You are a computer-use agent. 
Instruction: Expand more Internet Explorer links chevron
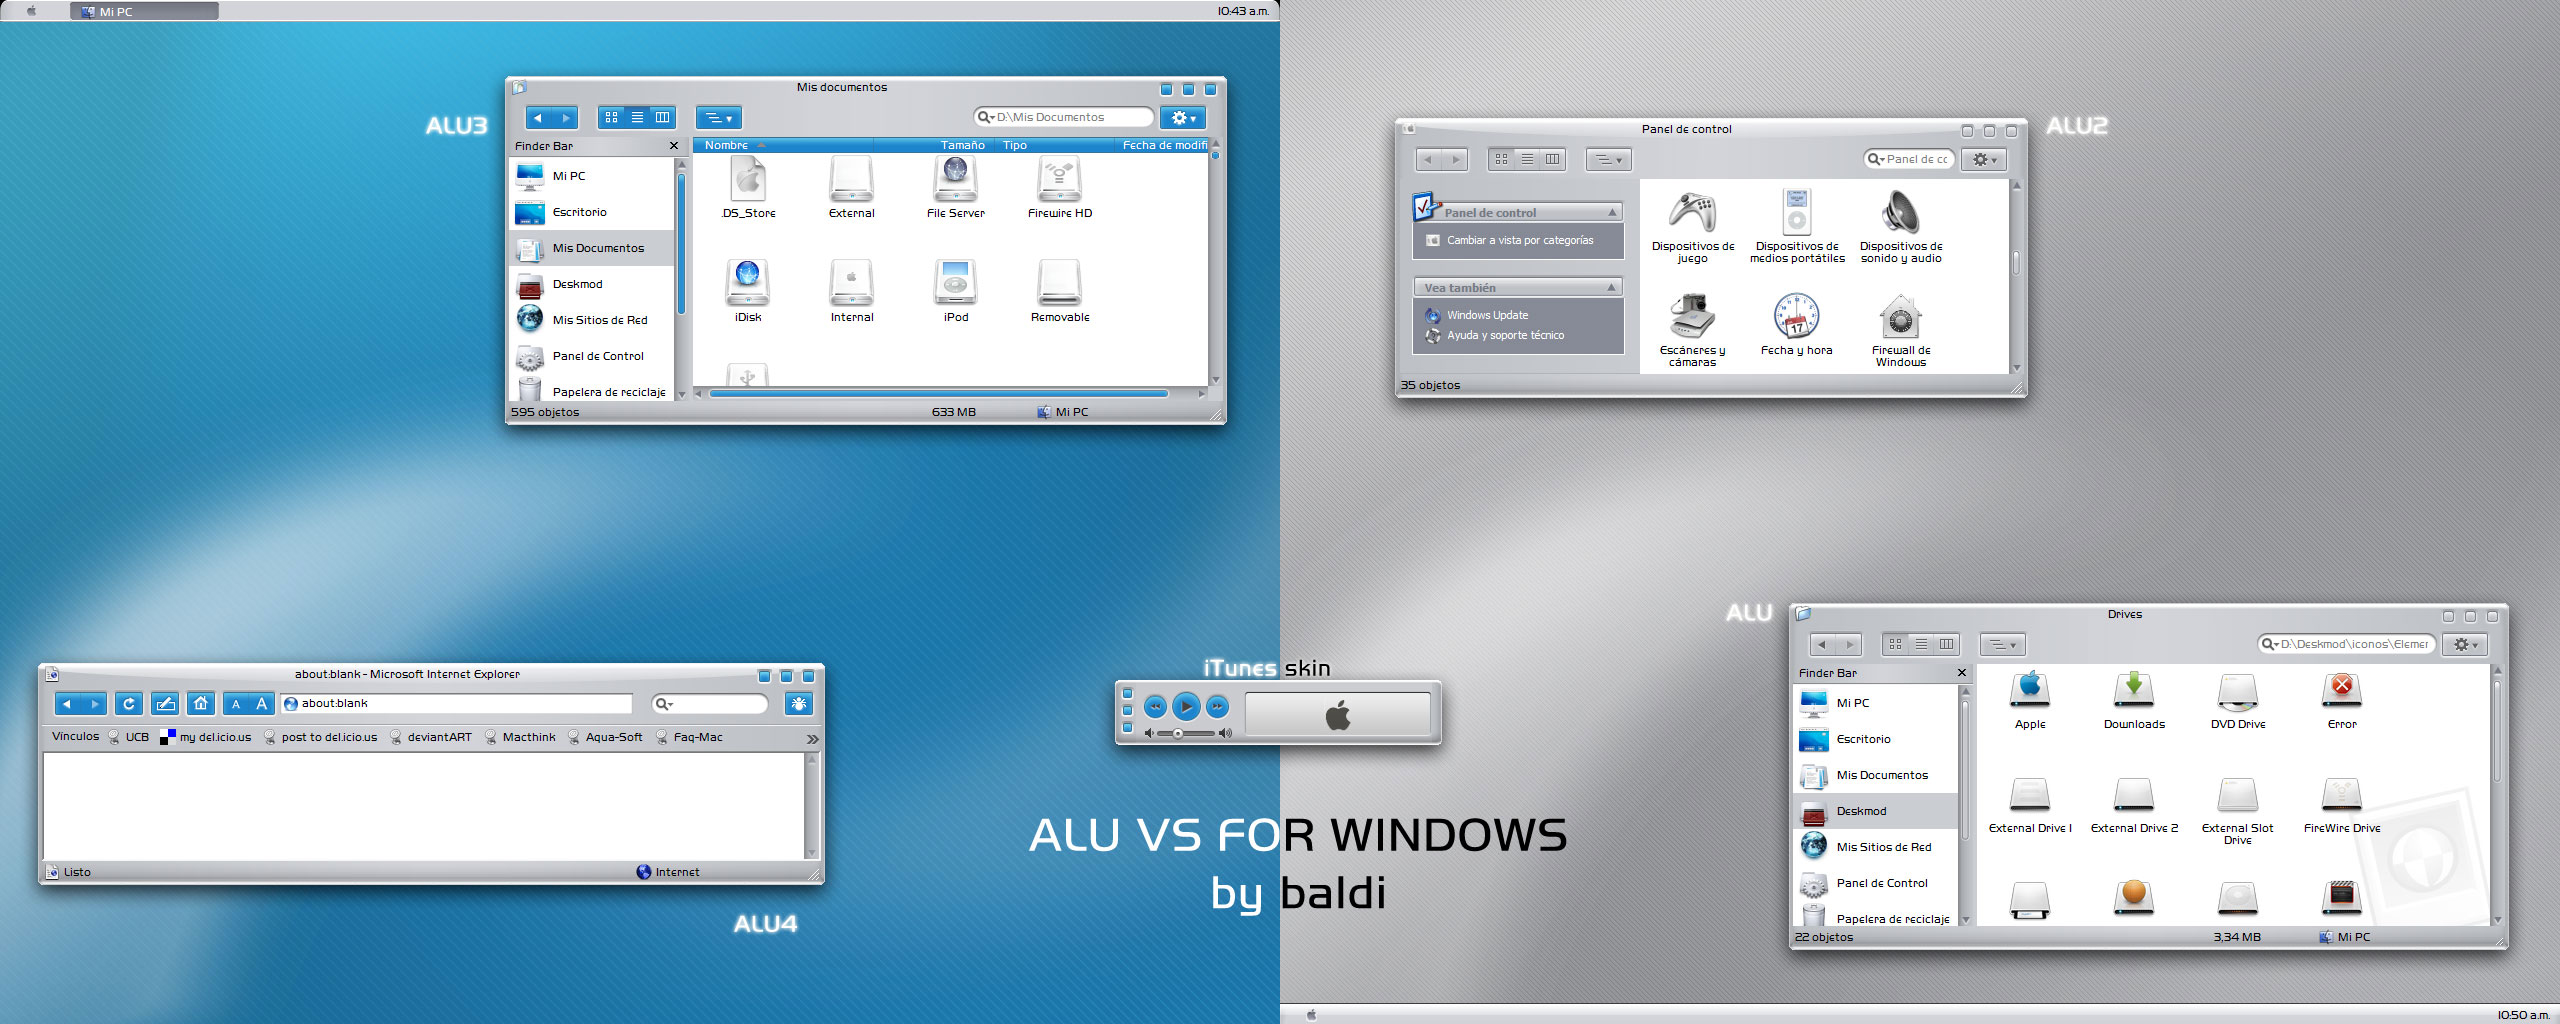(812, 739)
